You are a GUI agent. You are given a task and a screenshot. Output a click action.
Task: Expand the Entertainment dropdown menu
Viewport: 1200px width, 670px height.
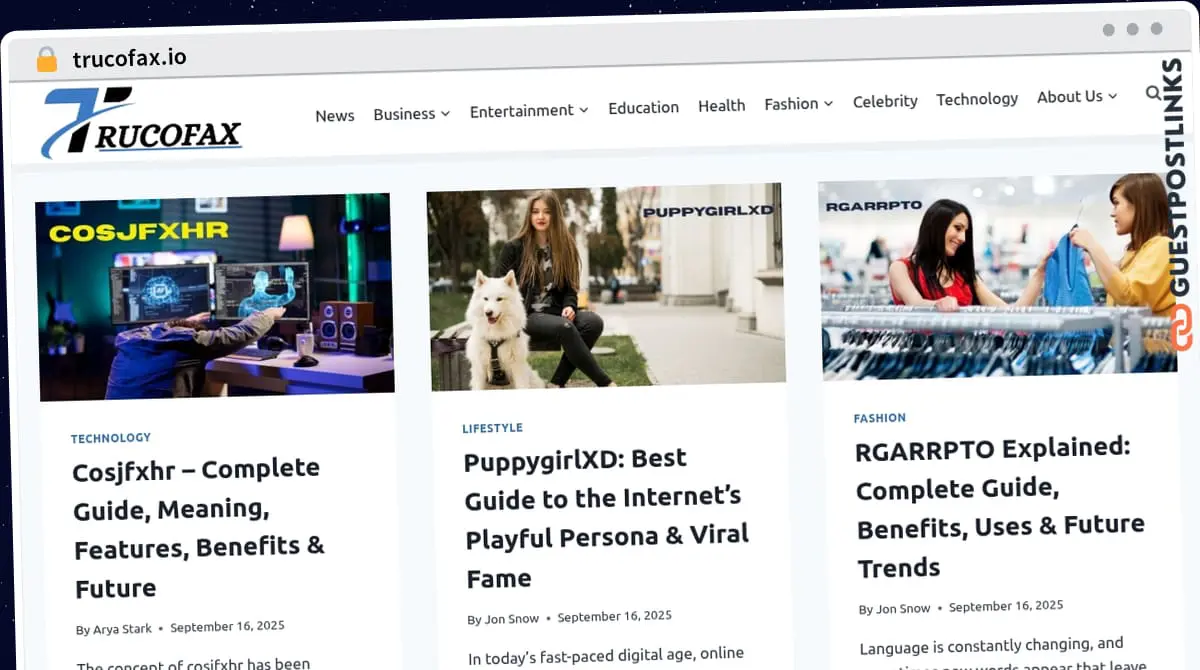[528, 110]
